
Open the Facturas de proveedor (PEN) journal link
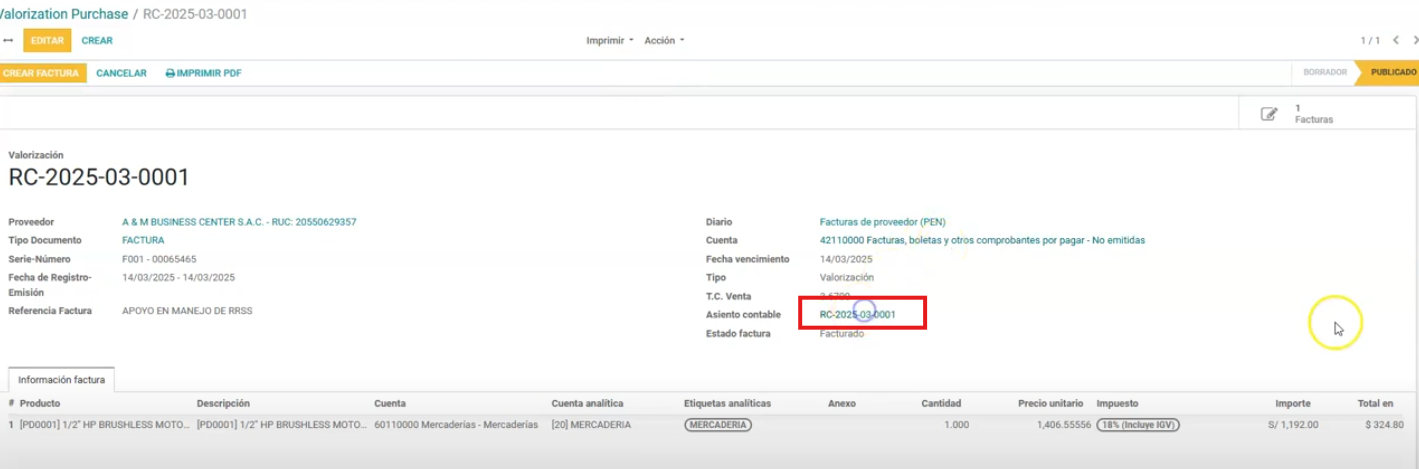(882, 222)
